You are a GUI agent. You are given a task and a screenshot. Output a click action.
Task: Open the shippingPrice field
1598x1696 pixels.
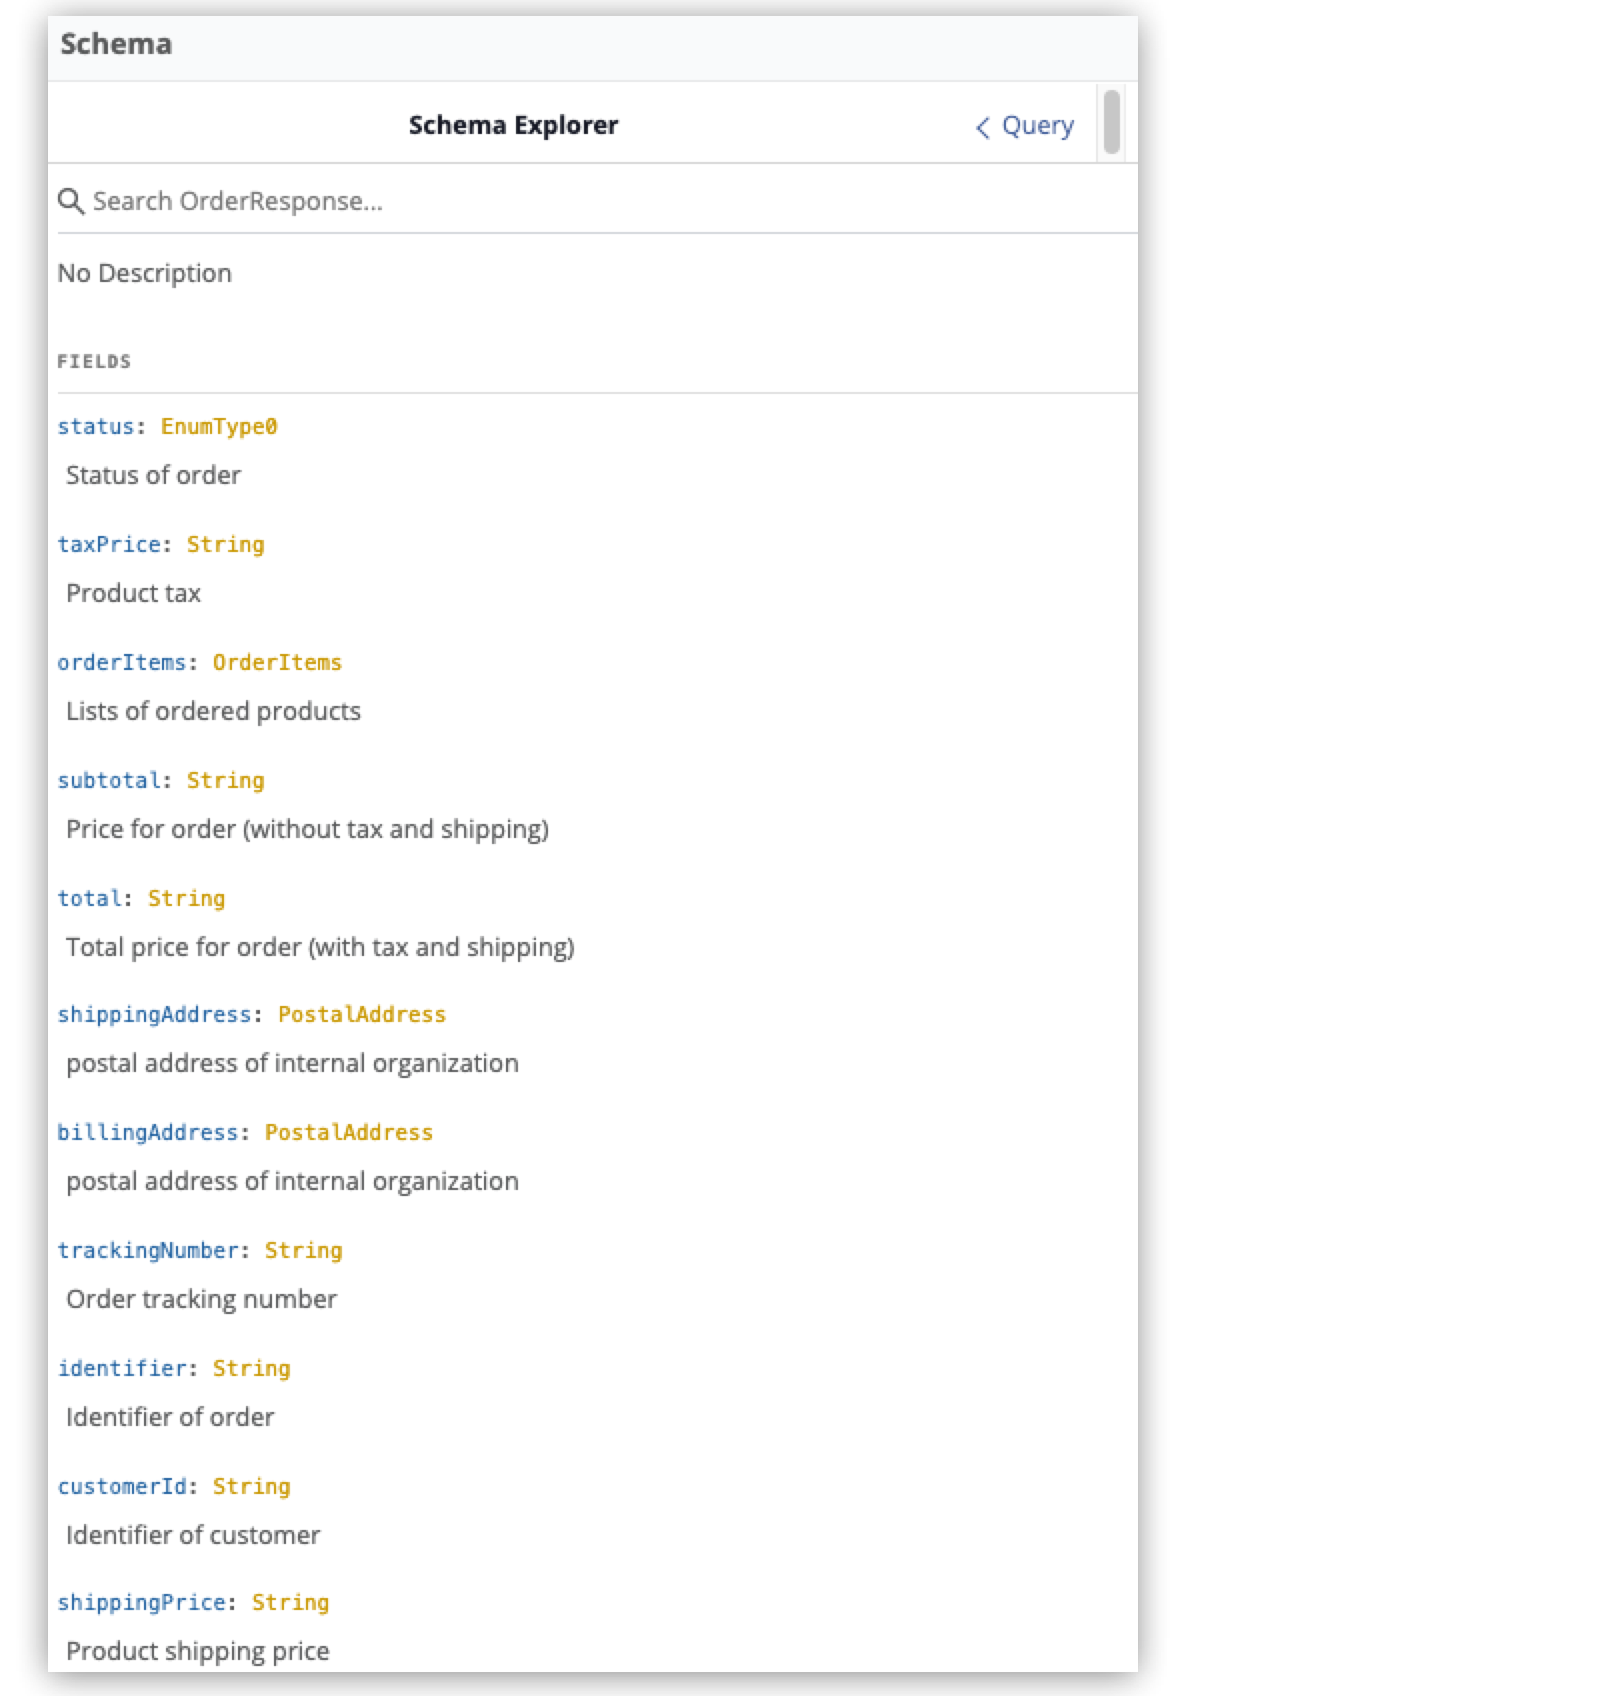(x=141, y=1603)
